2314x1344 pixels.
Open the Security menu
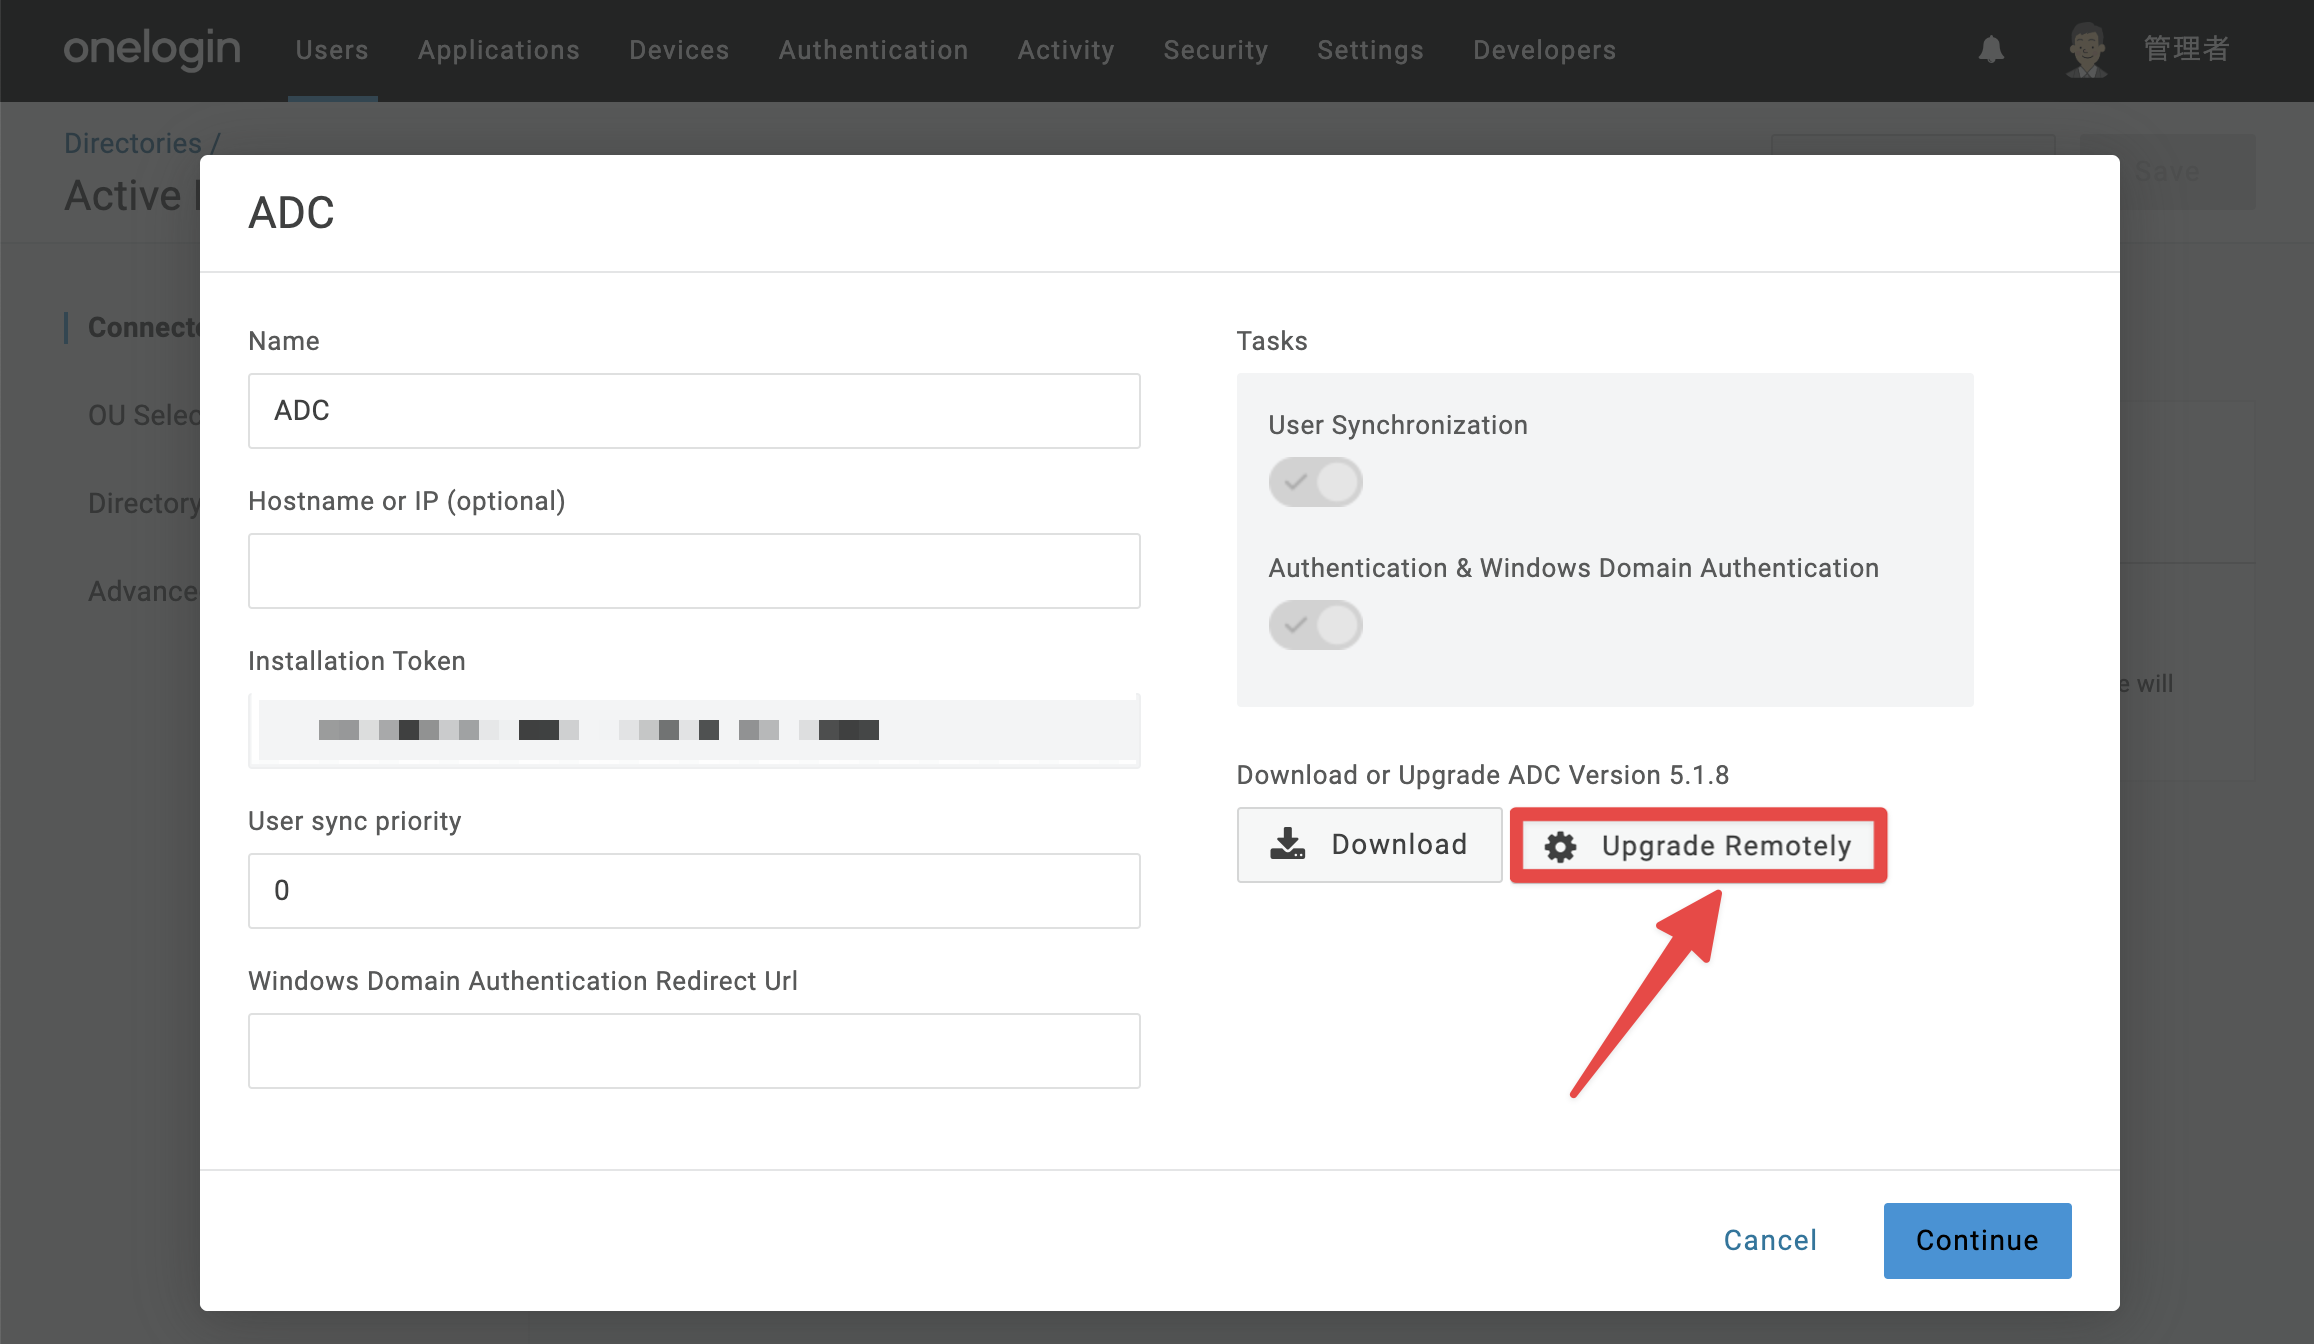[x=1216, y=50]
